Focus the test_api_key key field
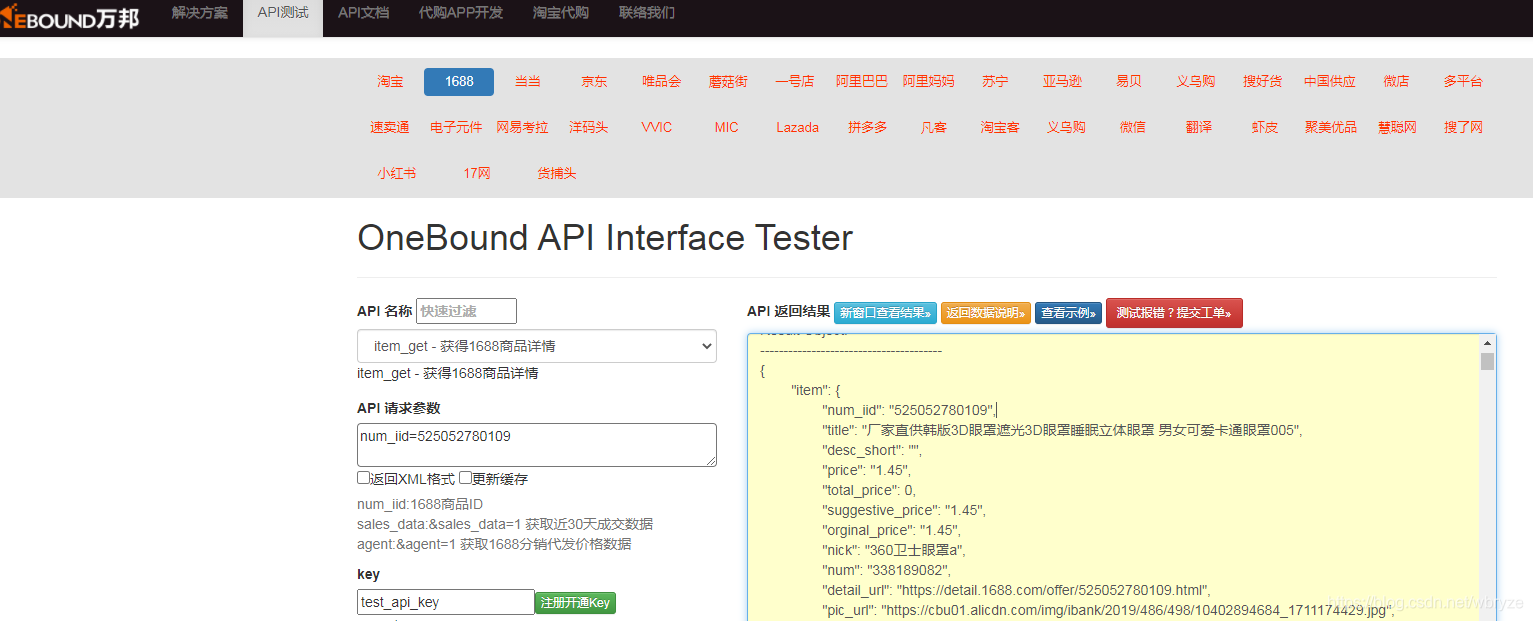The image size is (1533, 621). tap(446, 602)
